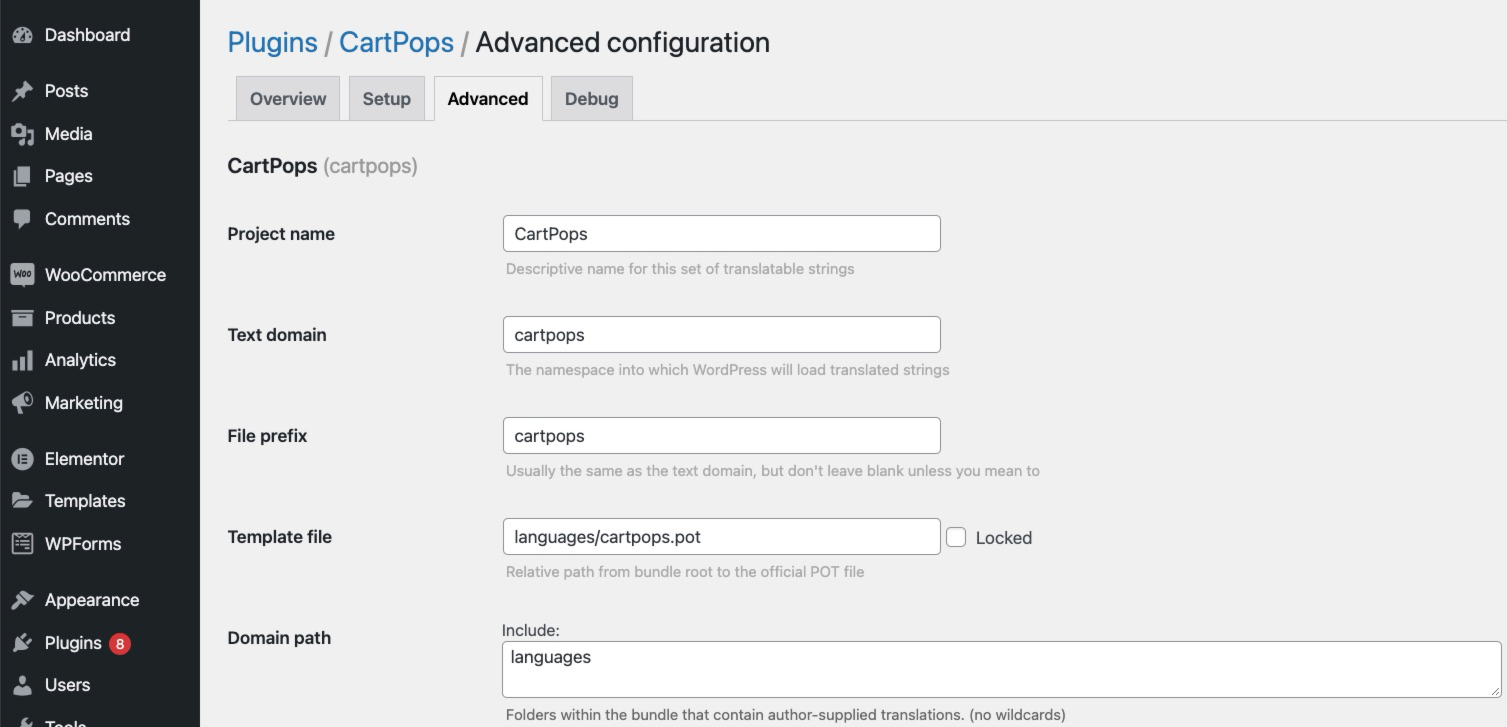The height and width of the screenshot is (727, 1507).
Task: Open the Media library icon
Action: [x=20, y=133]
